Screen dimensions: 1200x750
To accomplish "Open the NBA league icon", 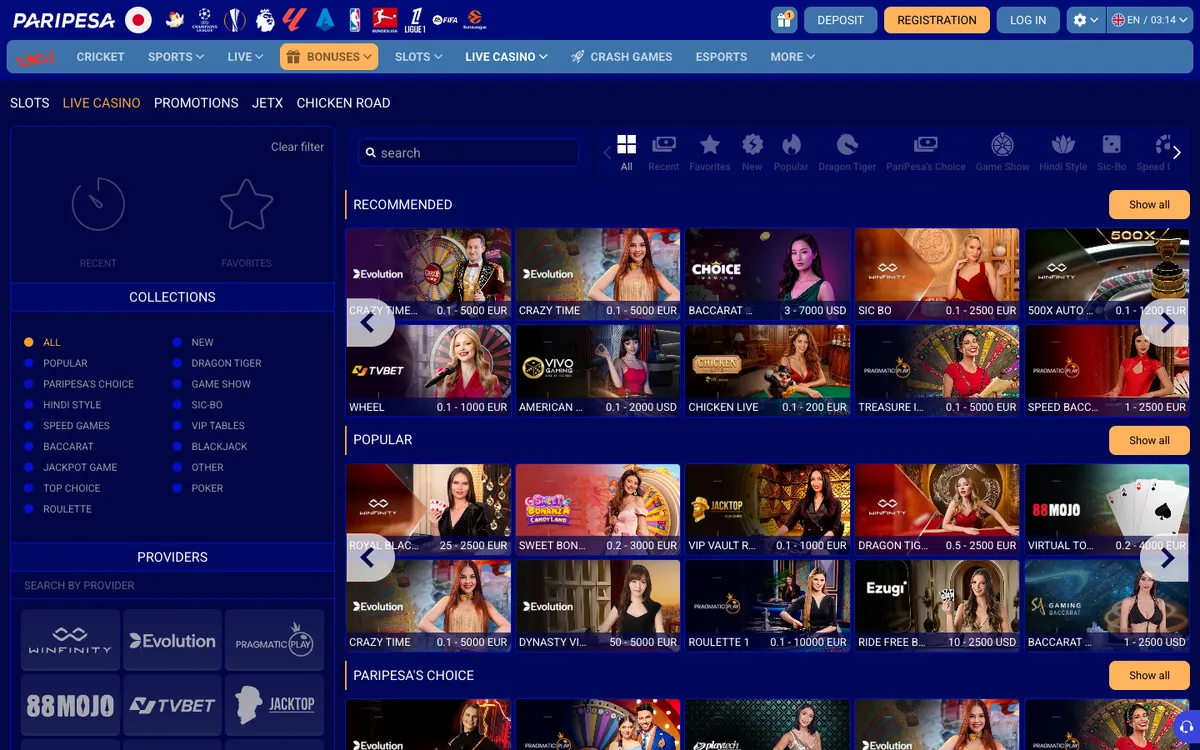I will point(355,19).
